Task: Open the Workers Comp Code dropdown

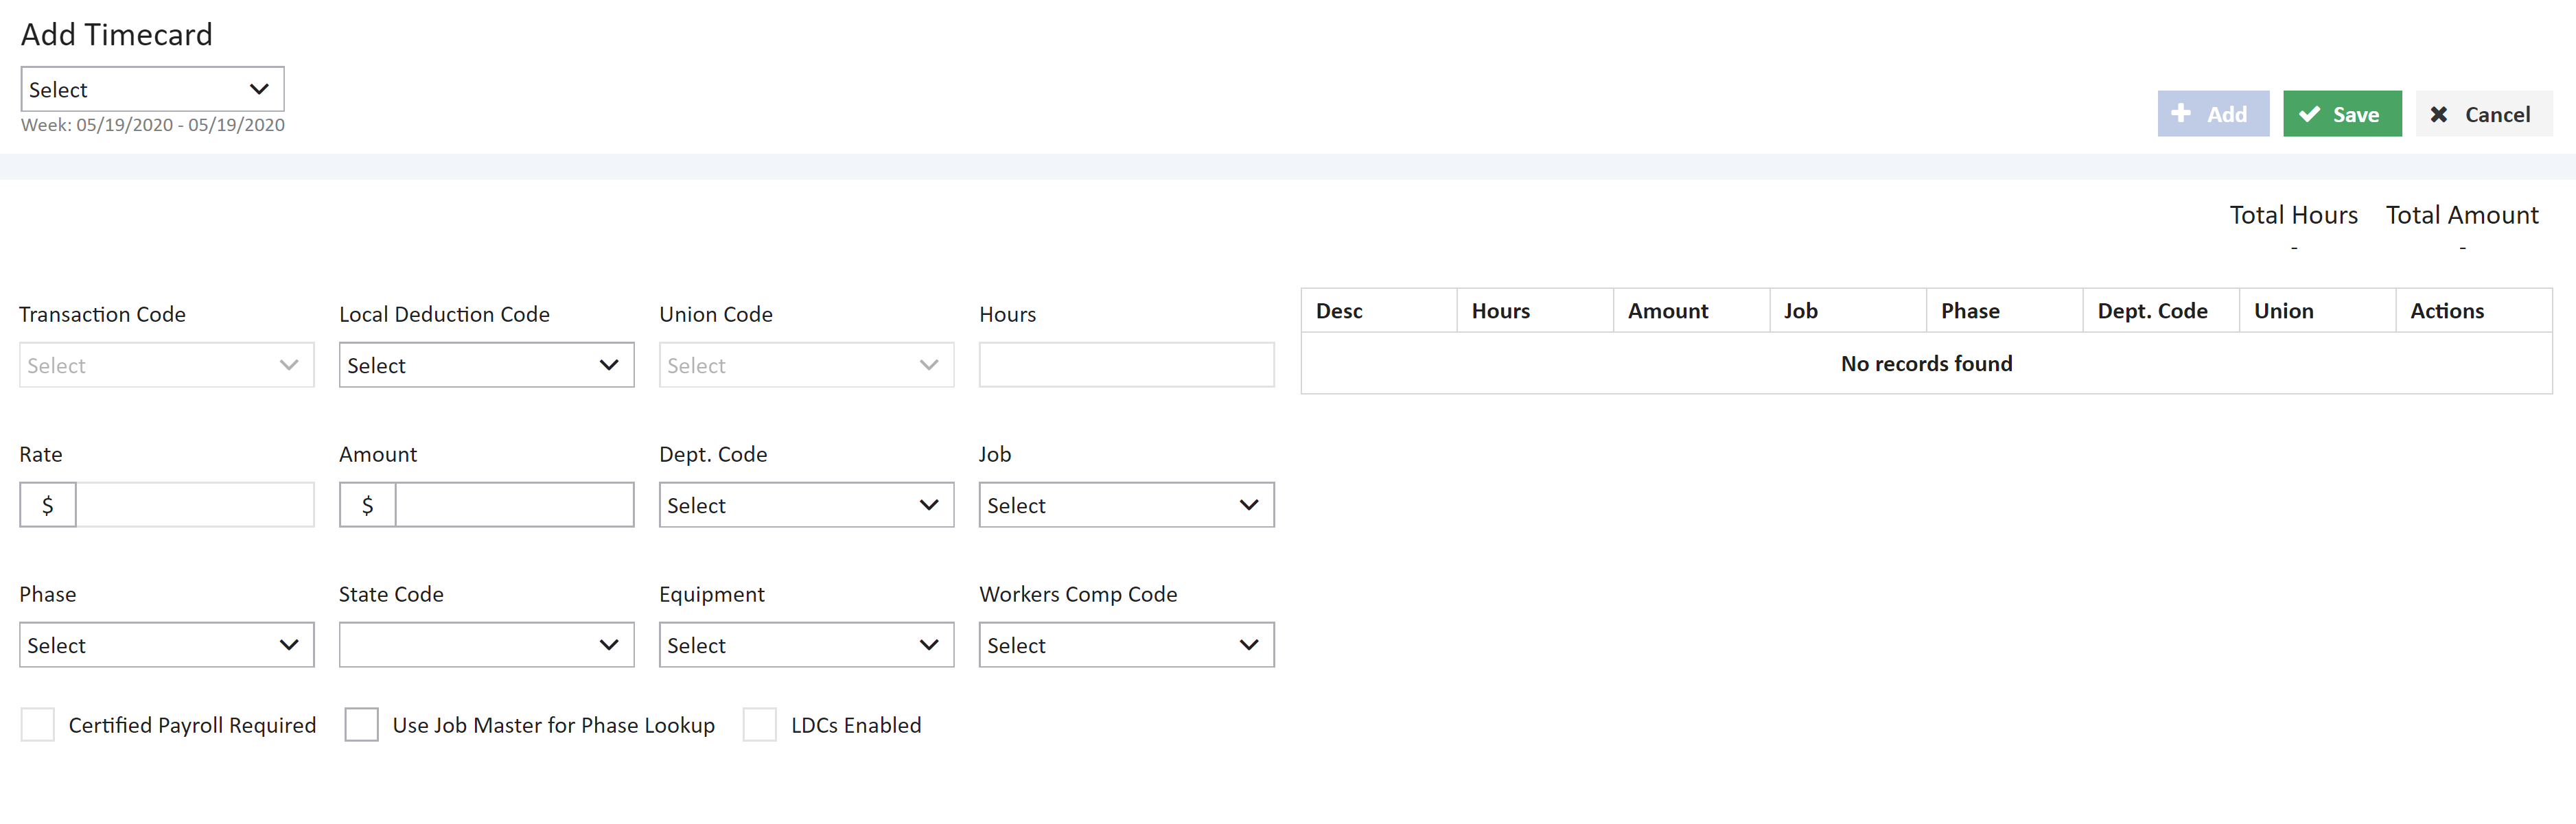Action: pos(1126,645)
